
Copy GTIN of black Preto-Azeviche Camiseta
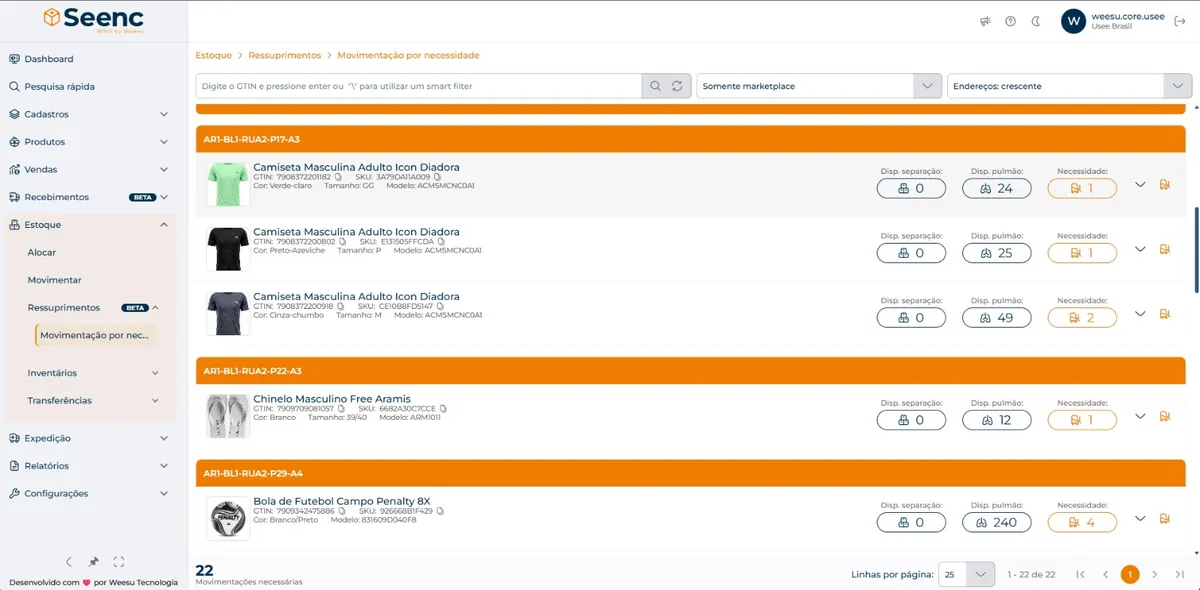[343, 242]
